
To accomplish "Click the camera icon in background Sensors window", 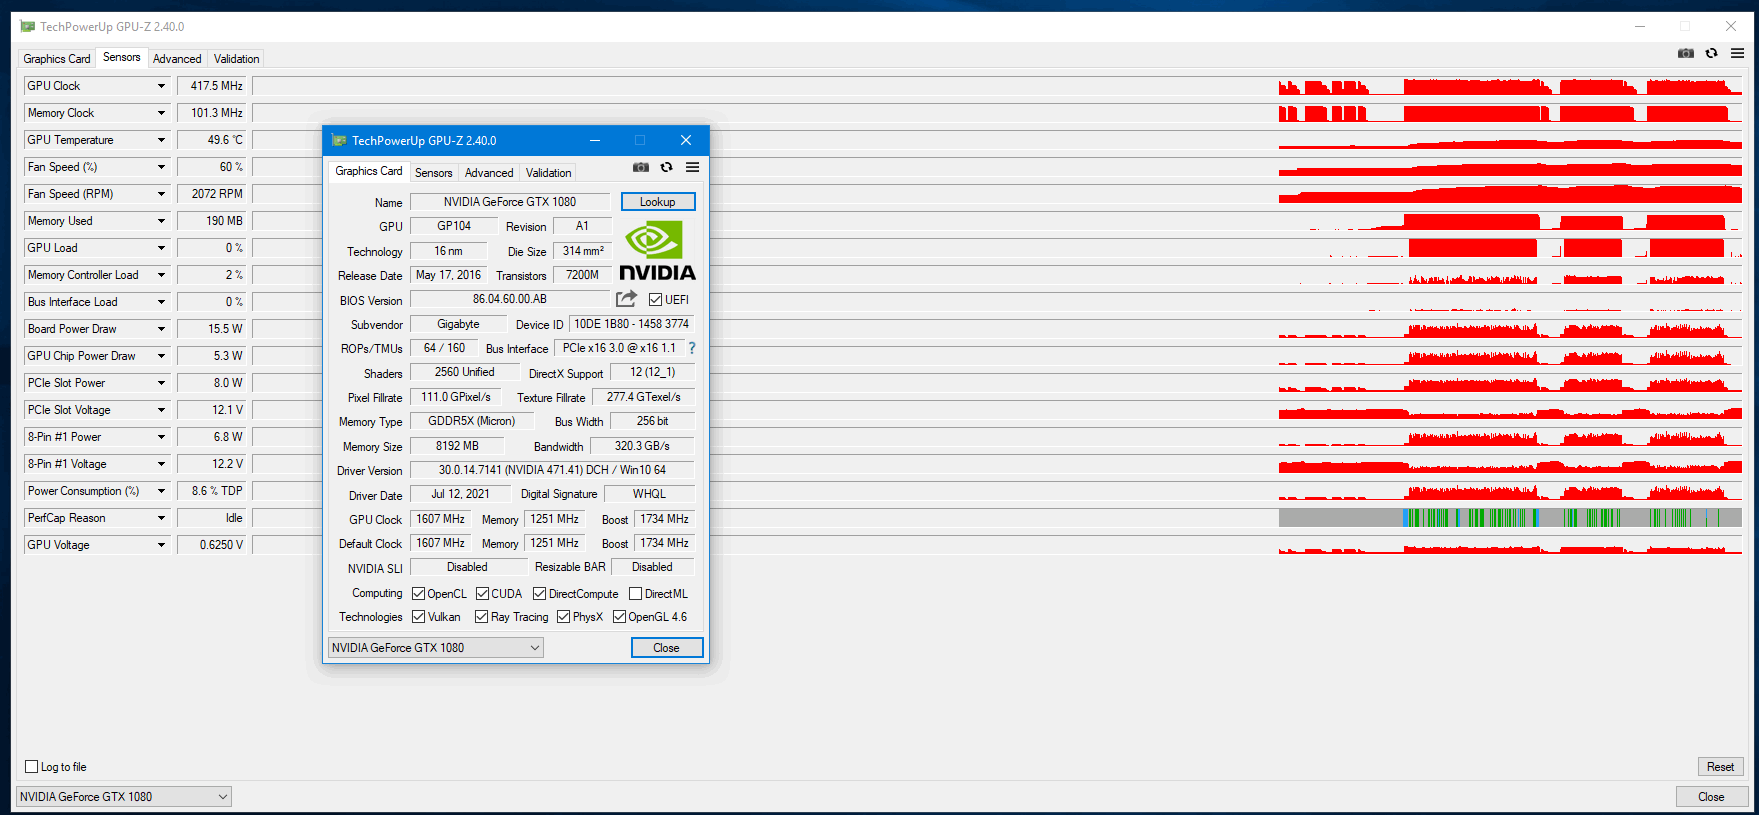I will (1686, 53).
